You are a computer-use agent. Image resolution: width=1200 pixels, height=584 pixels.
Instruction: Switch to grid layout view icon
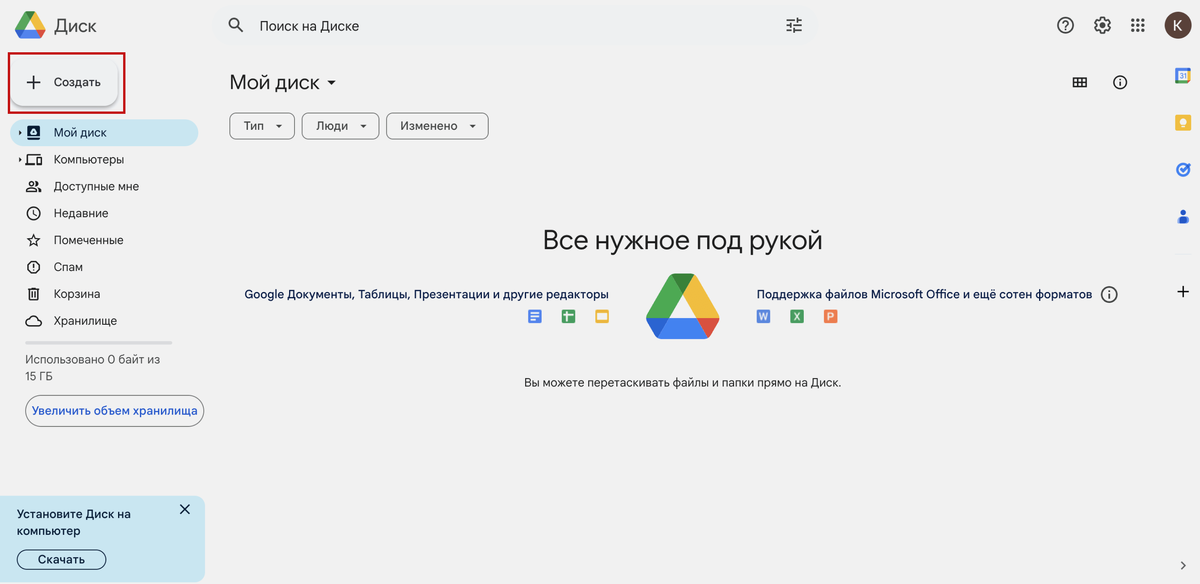[x=1079, y=83]
